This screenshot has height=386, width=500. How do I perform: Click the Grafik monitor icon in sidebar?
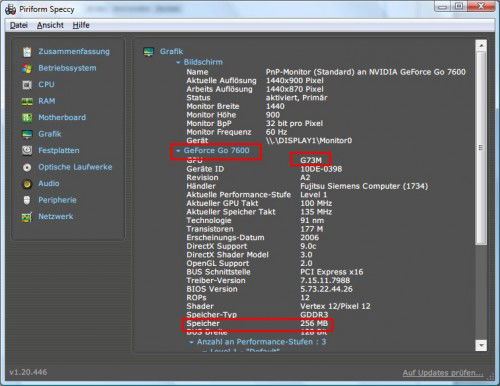[27, 134]
